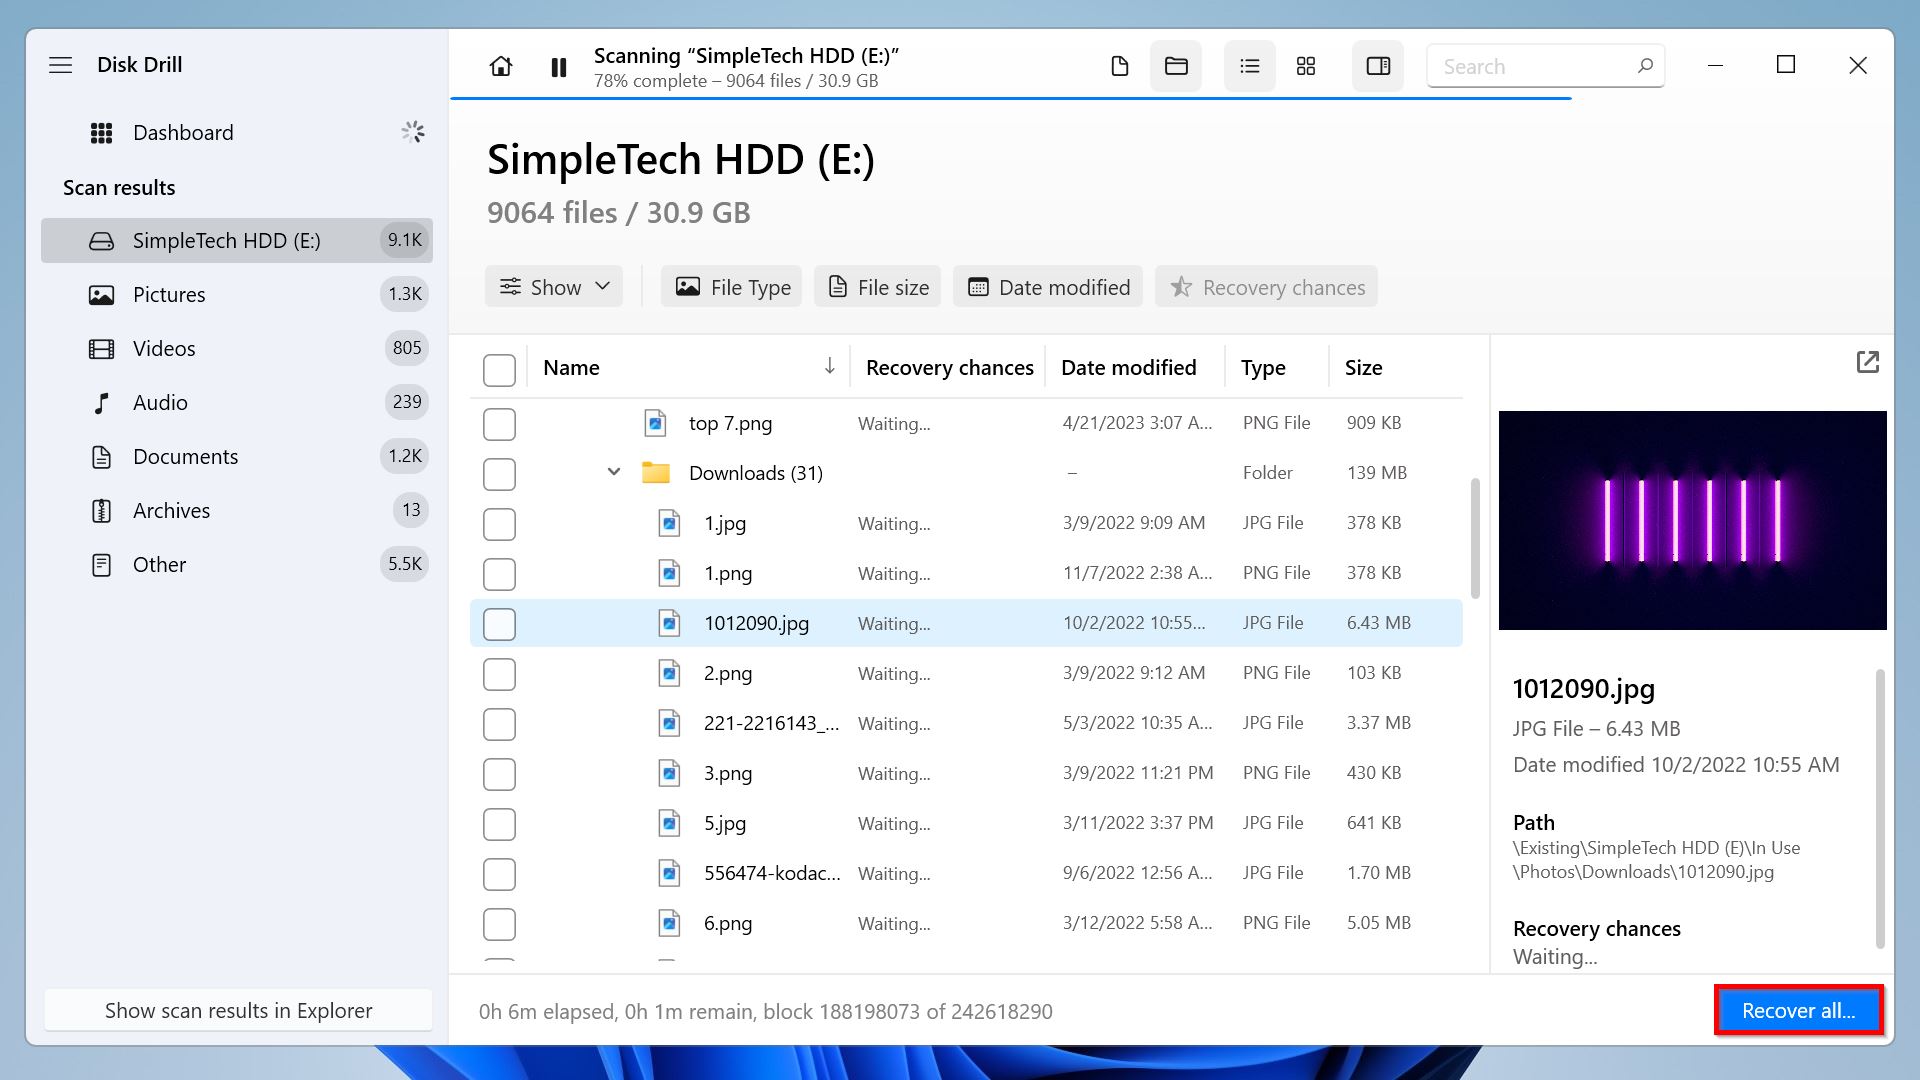Image resolution: width=1920 pixels, height=1080 pixels.
Task: Select Pictures from scan results sidebar
Action: click(167, 293)
